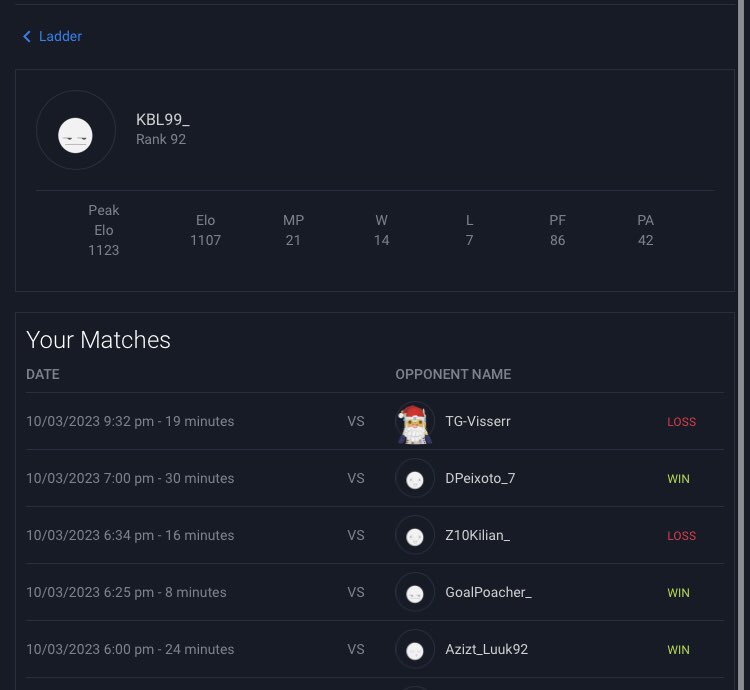Select the 6:00 pm match date
Screen dimensions: 750x690
pyautogui.click(x=130, y=649)
